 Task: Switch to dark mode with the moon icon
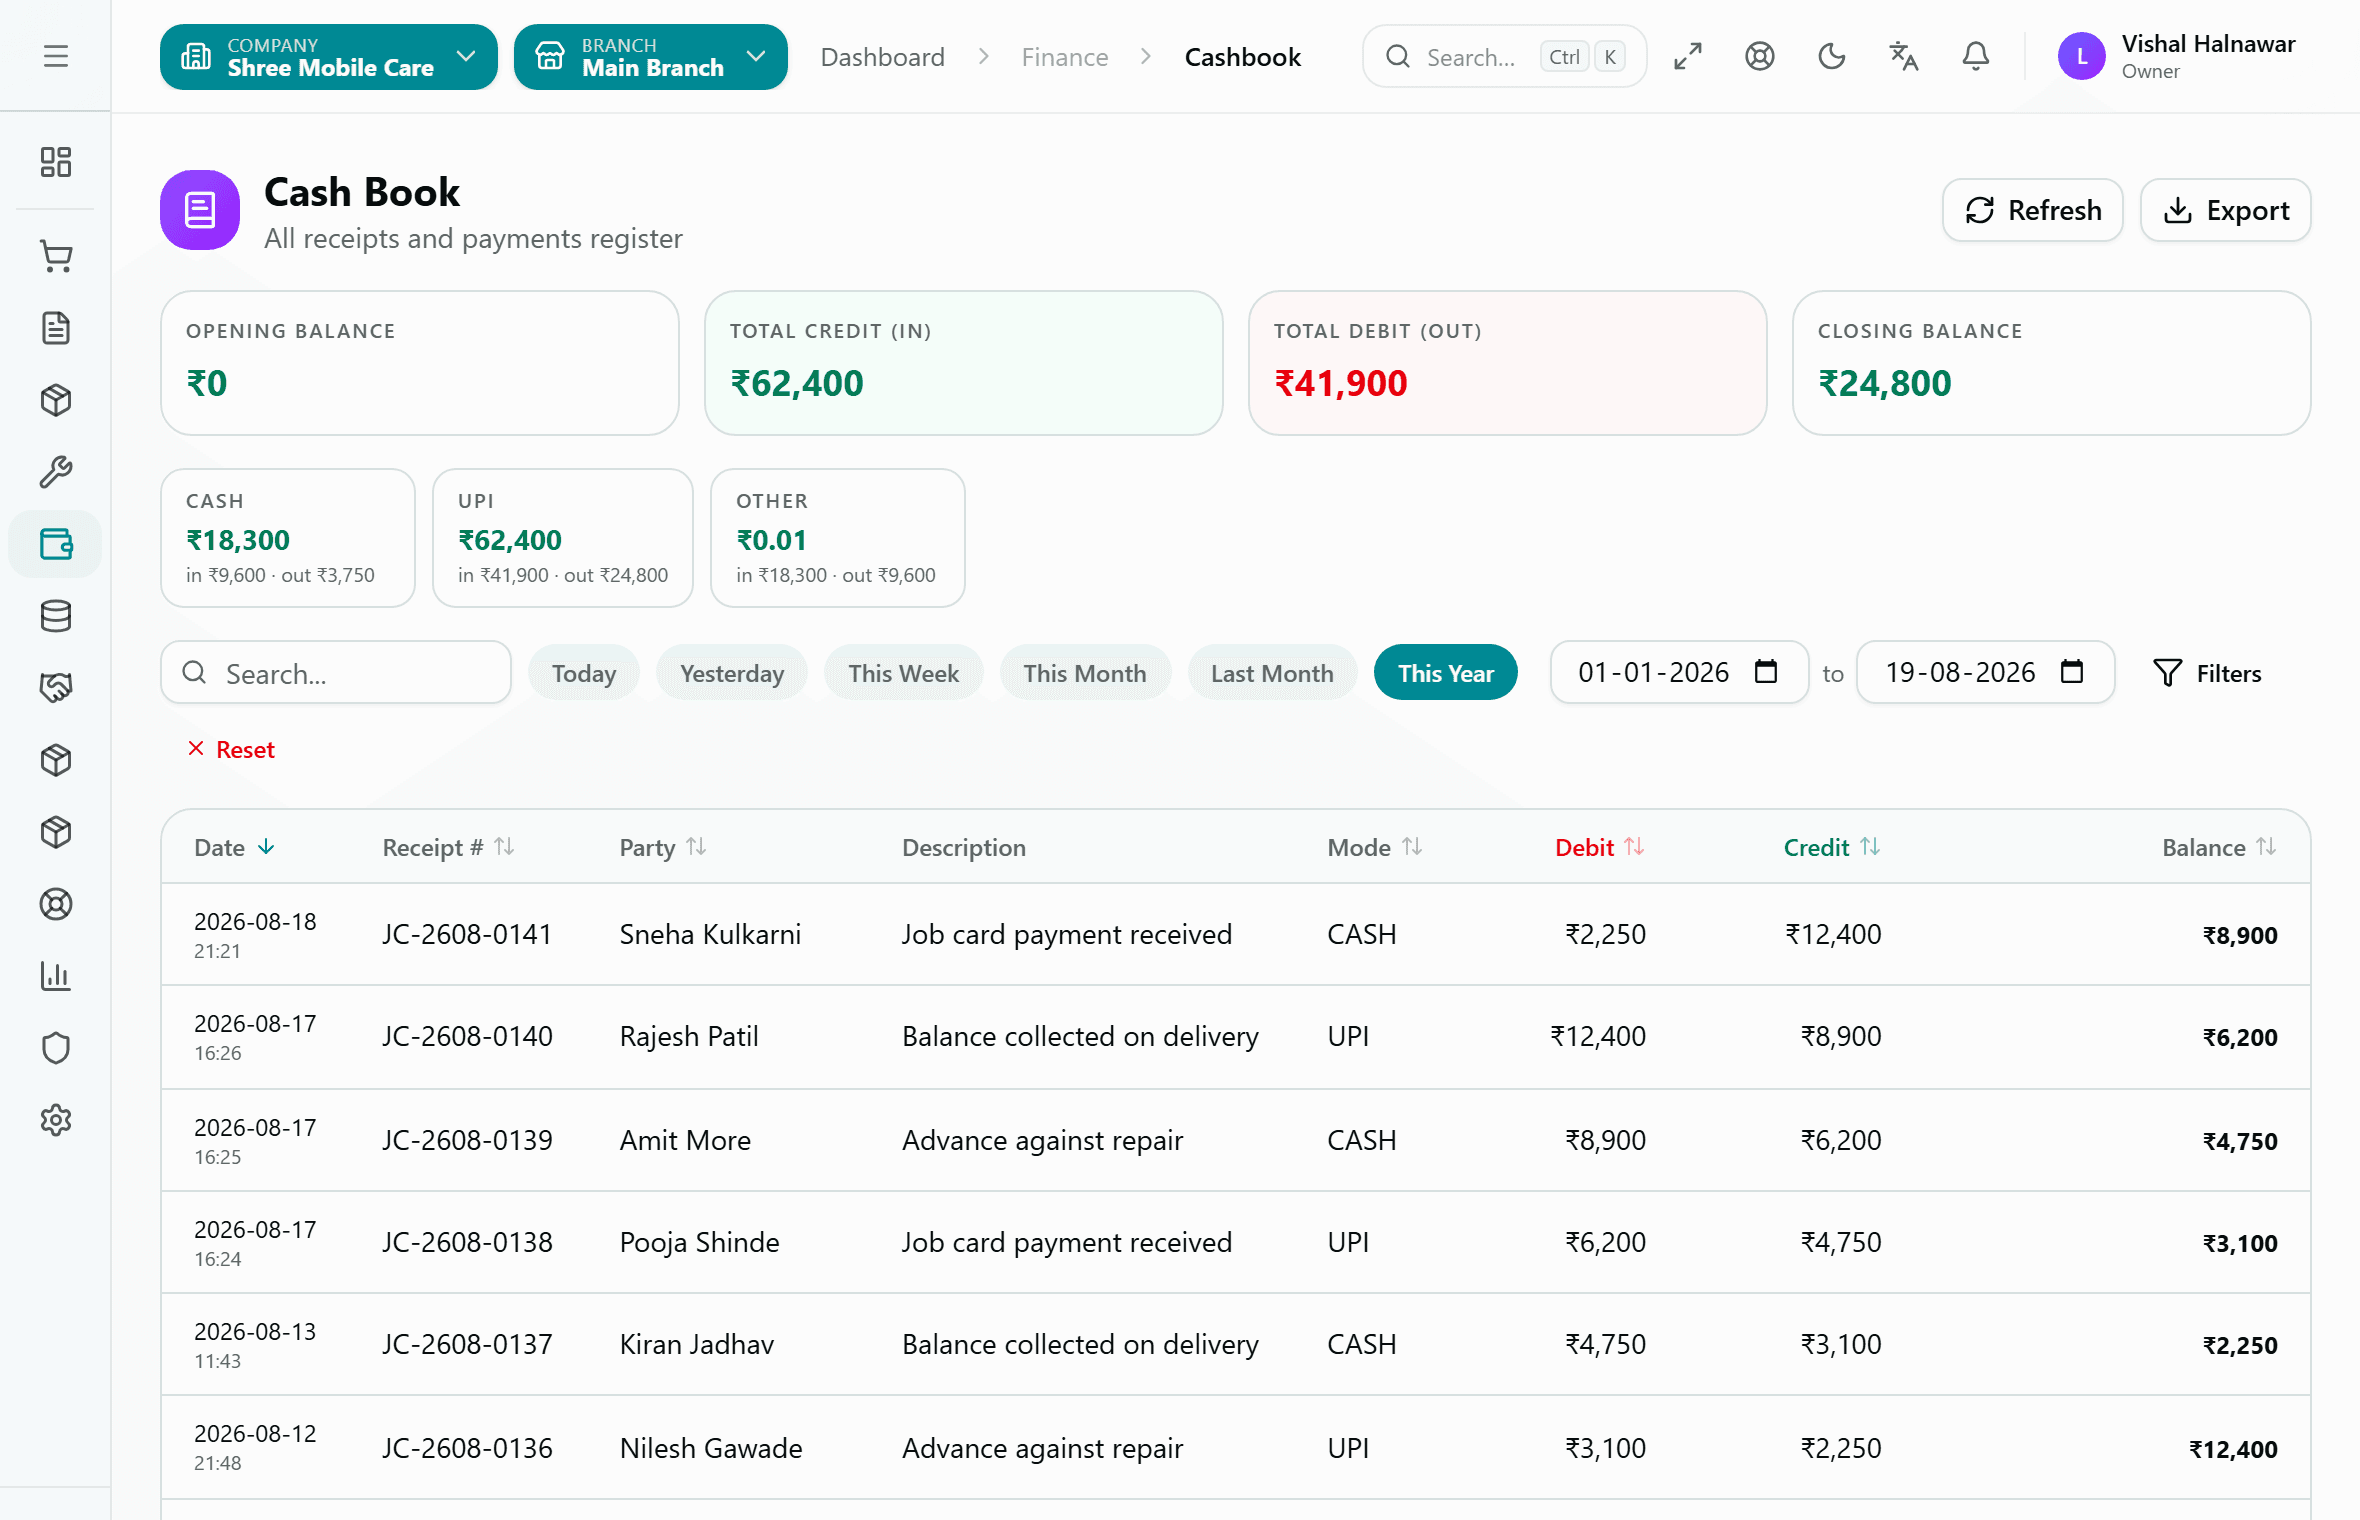coord(1832,57)
